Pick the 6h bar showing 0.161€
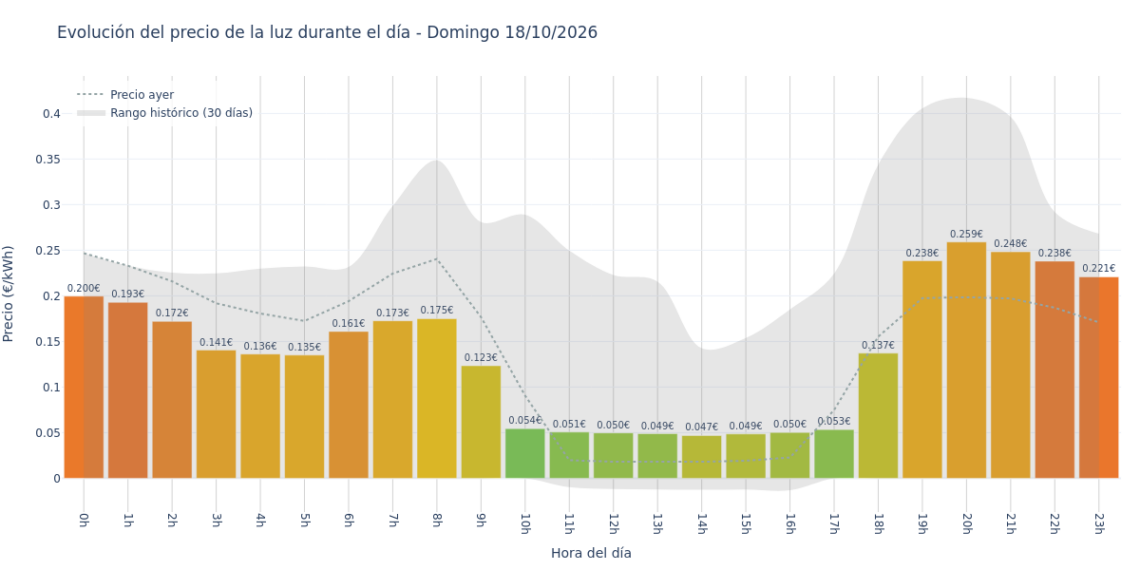1140x570 pixels. click(x=348, y=405)
